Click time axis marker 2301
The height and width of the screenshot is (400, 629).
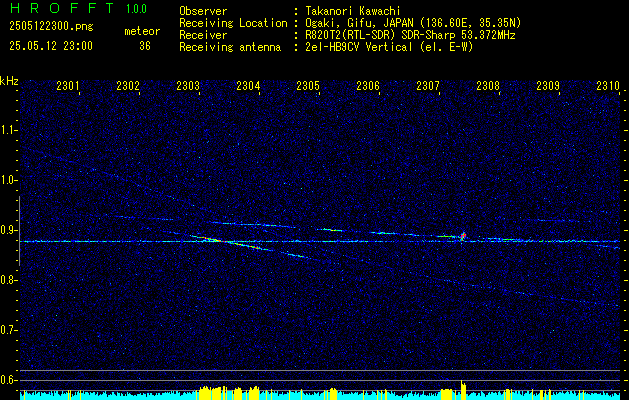pos(68,85)
